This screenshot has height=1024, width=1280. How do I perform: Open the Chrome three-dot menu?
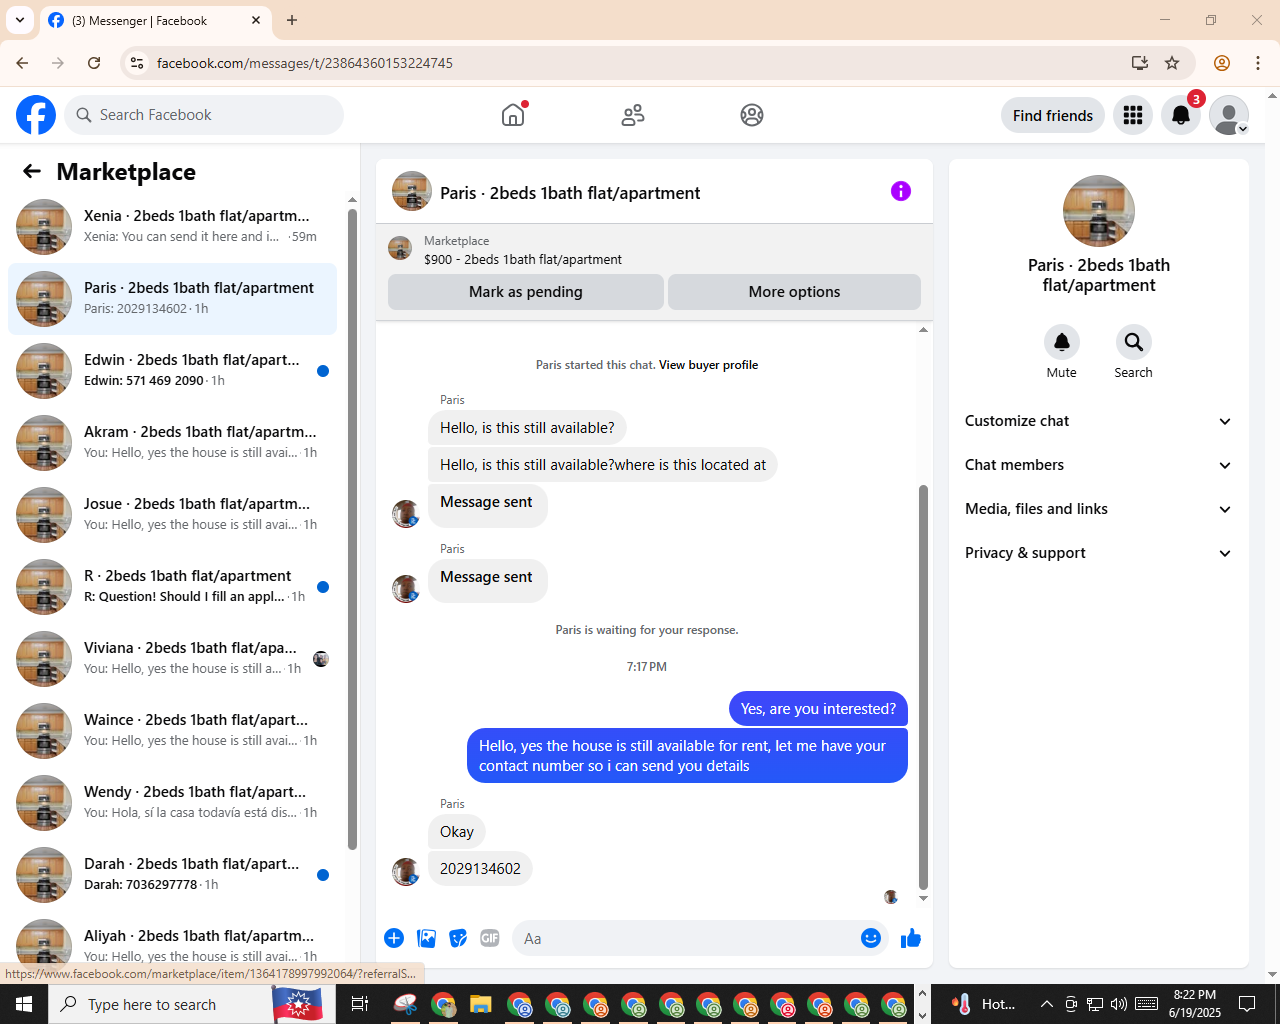1258,63
